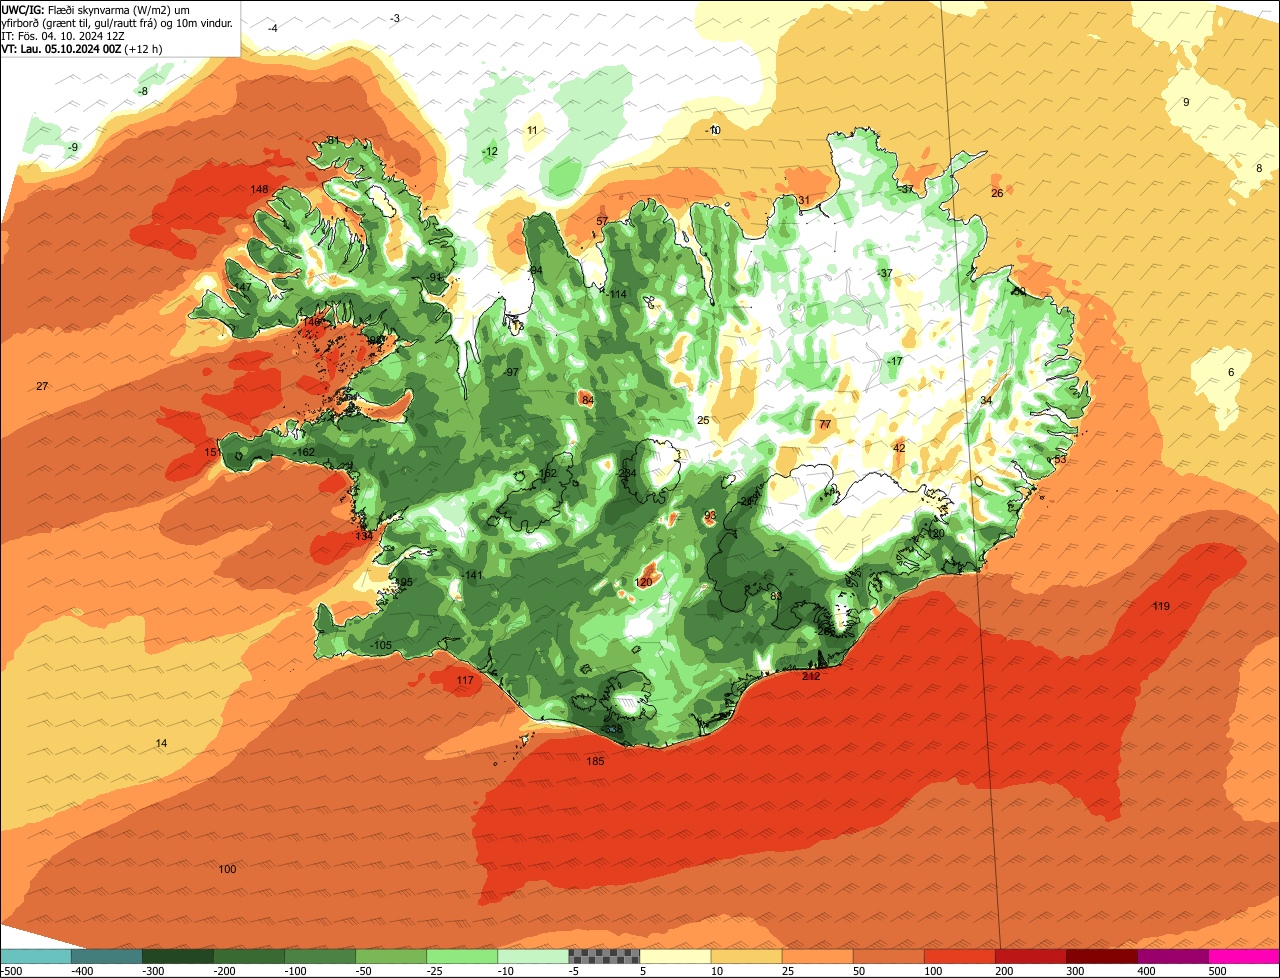Select the map value '-162' on the western peninsula
1280x978 pixels.
click(x=304, y=453)
